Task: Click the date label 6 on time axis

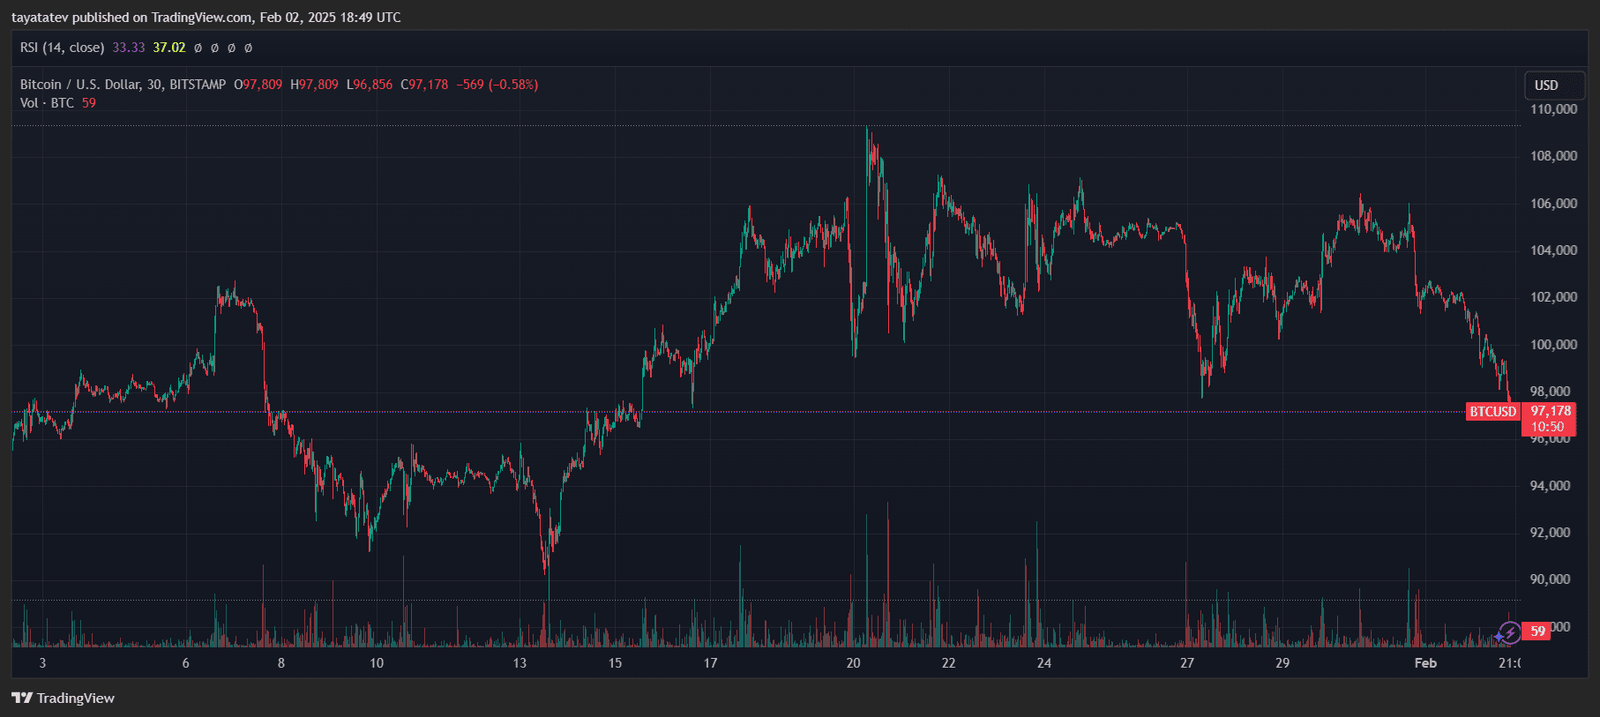Action: [186, 663]
